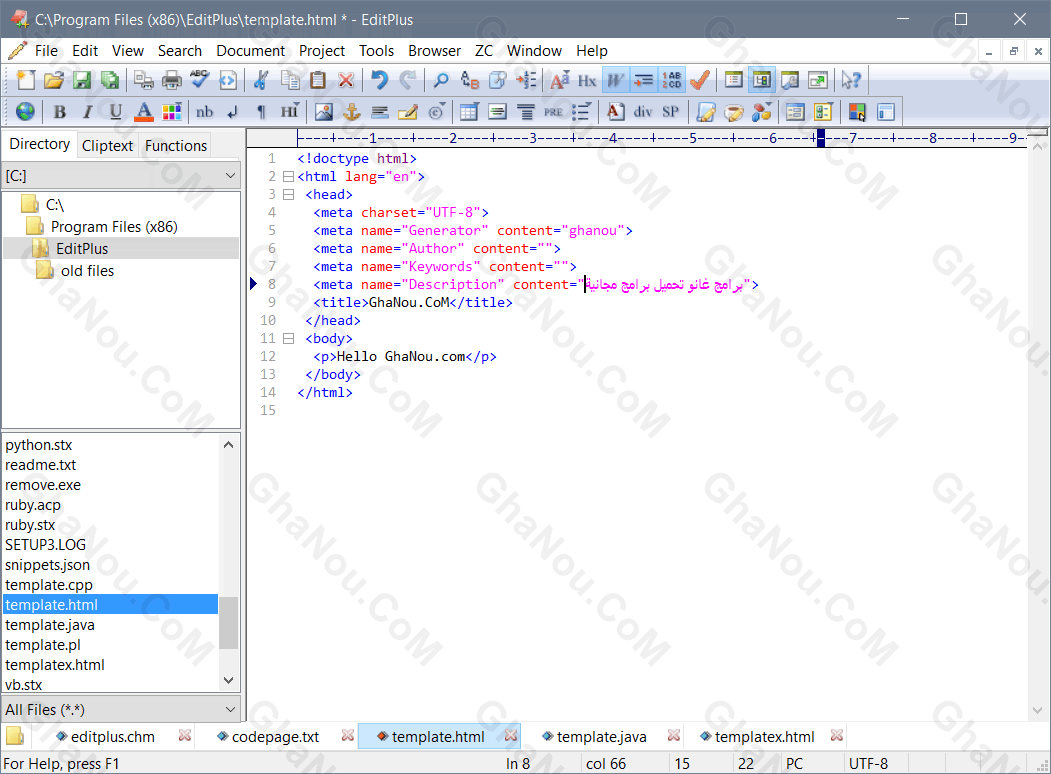This screenshot has width=1051, height=774.
Task: Print the document using the printer icon
Action: (172, 80)
